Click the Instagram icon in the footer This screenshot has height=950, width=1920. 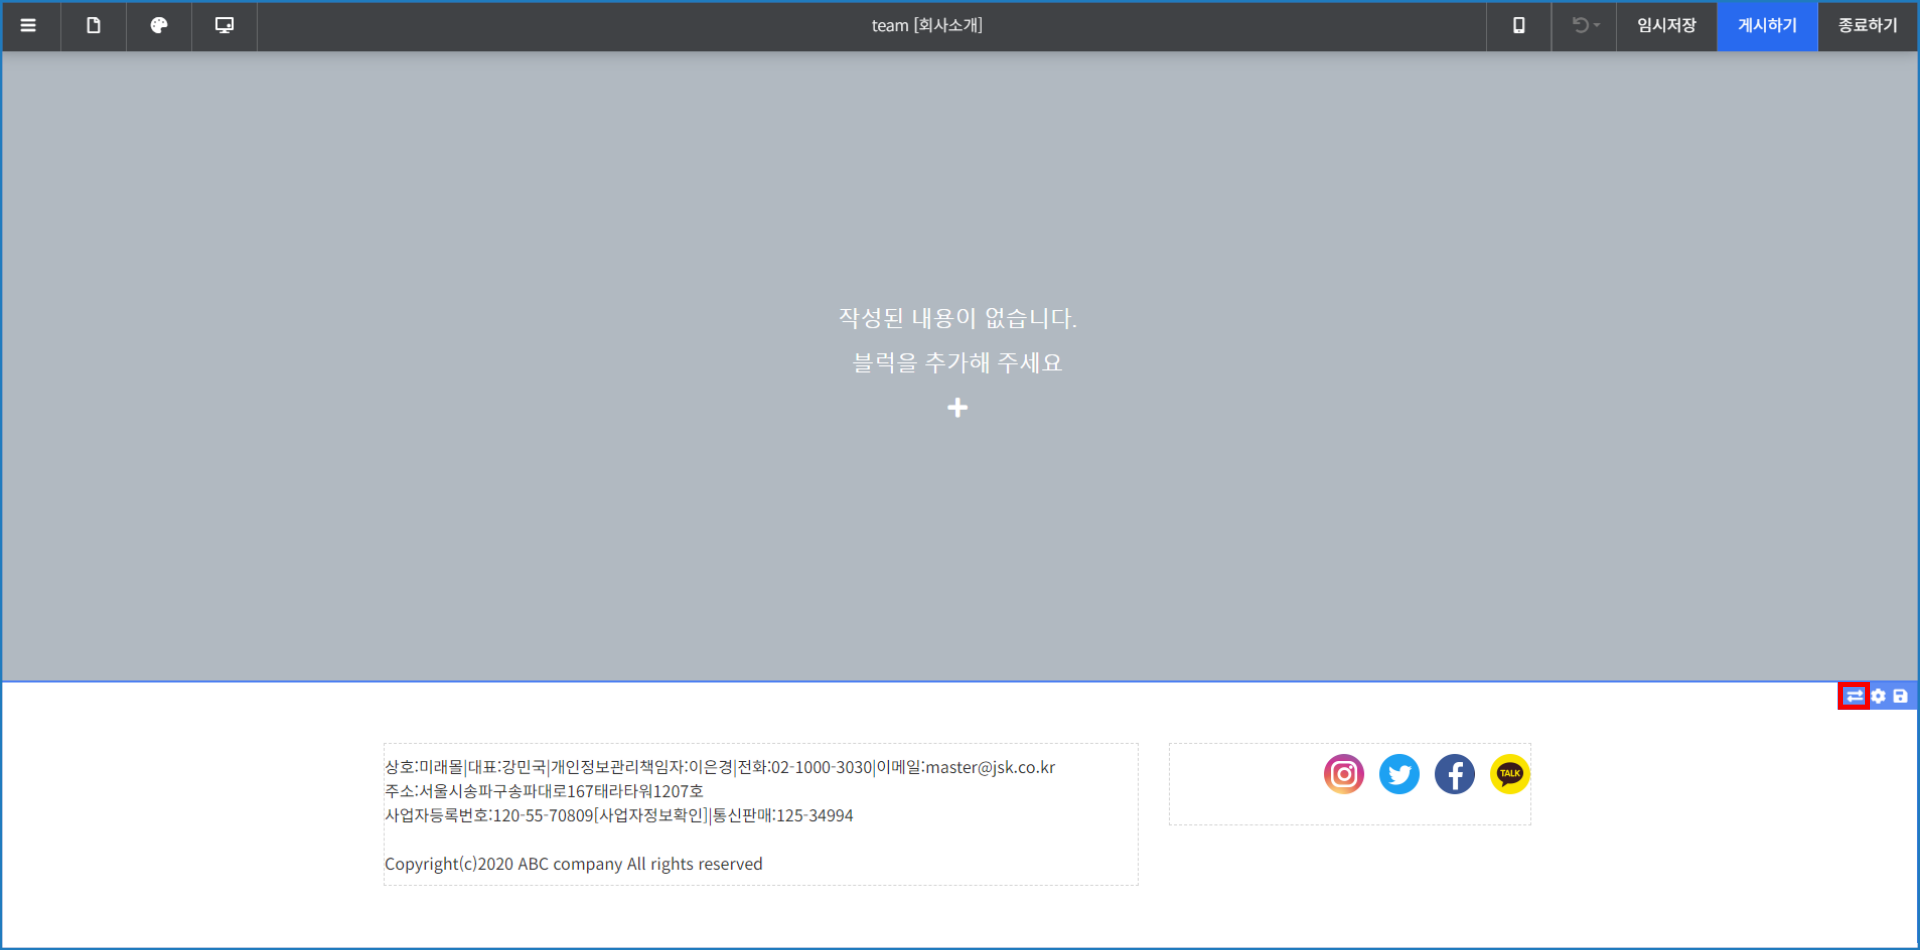tap(1344, 774)
